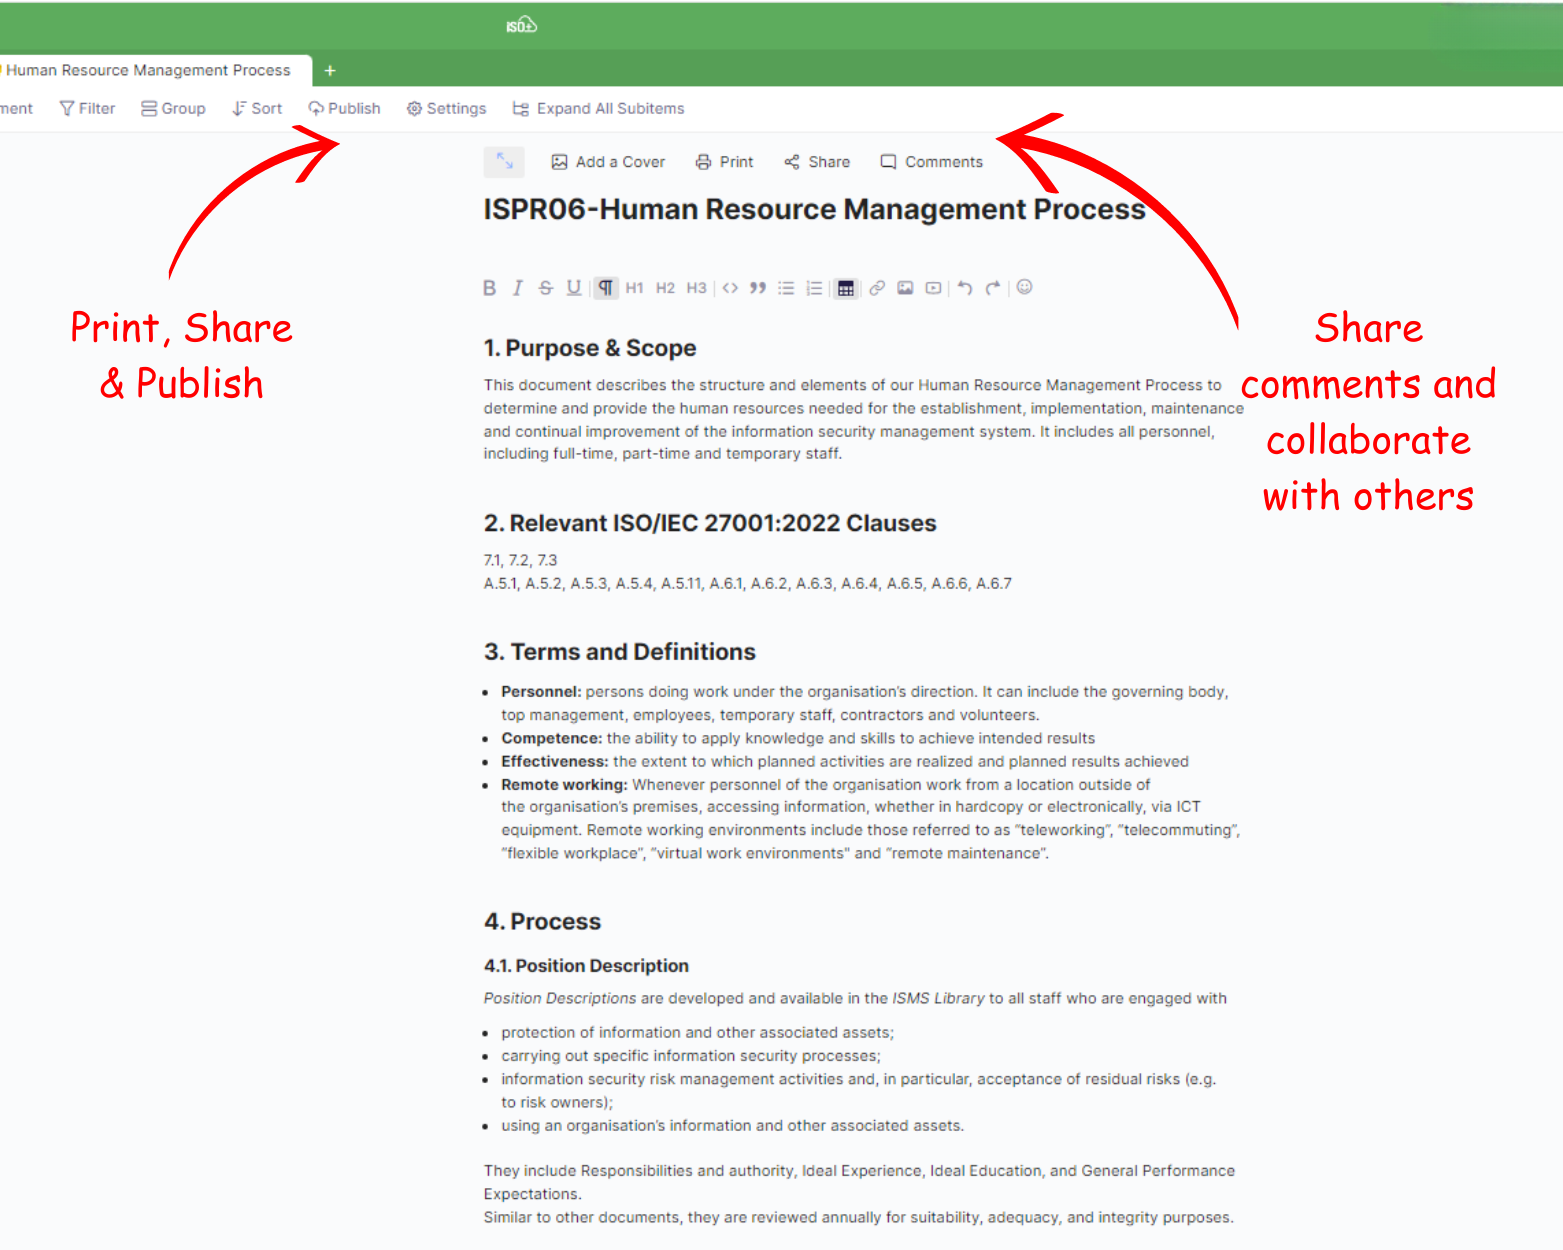
Task: Open the Comments panel
Action: [931, 162]
